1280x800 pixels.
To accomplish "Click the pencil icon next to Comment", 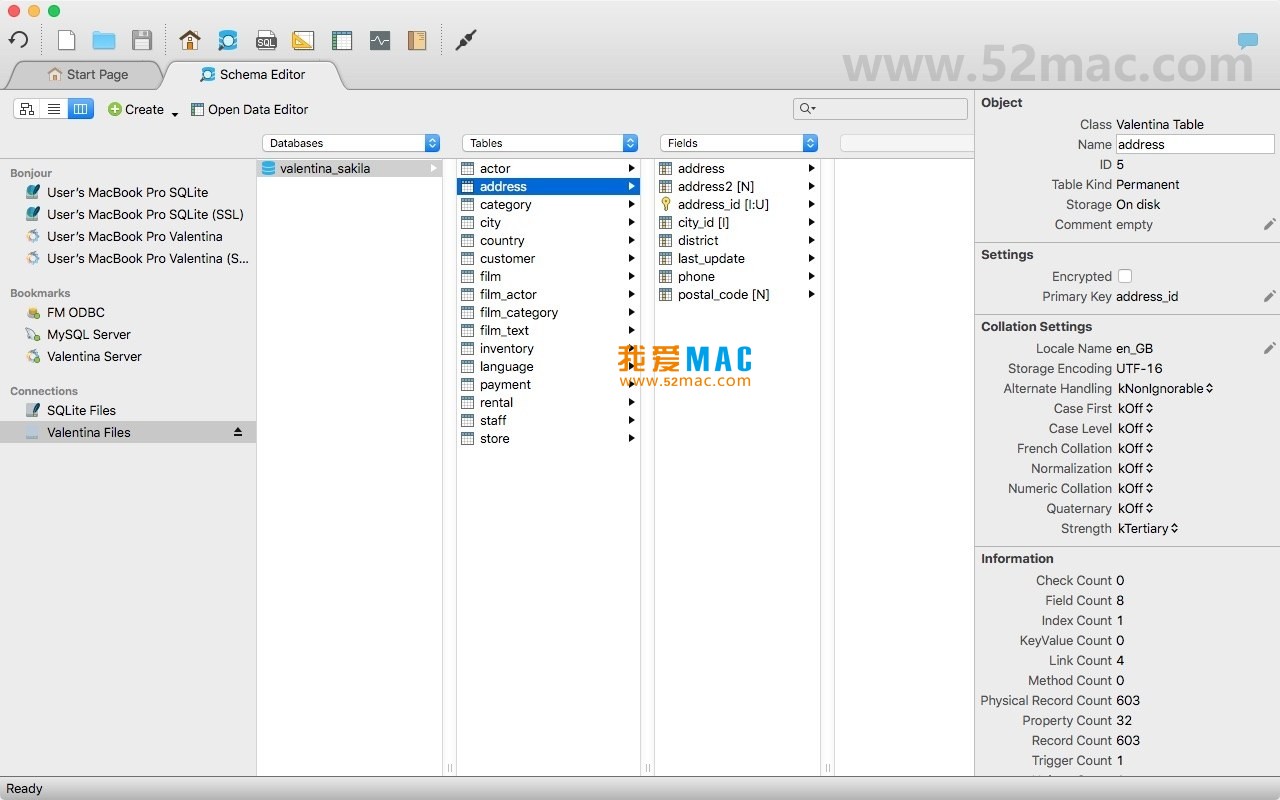I will coord(1268,225).
